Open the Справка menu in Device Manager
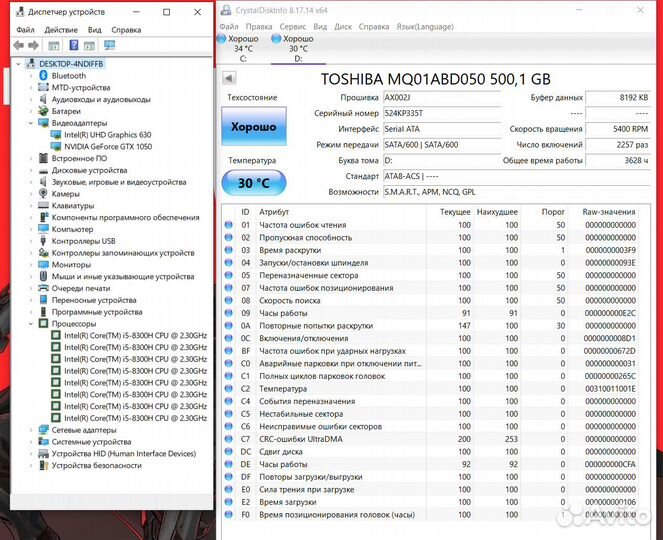The width and height of the screenshot is (663, 540). click(126, 30)
